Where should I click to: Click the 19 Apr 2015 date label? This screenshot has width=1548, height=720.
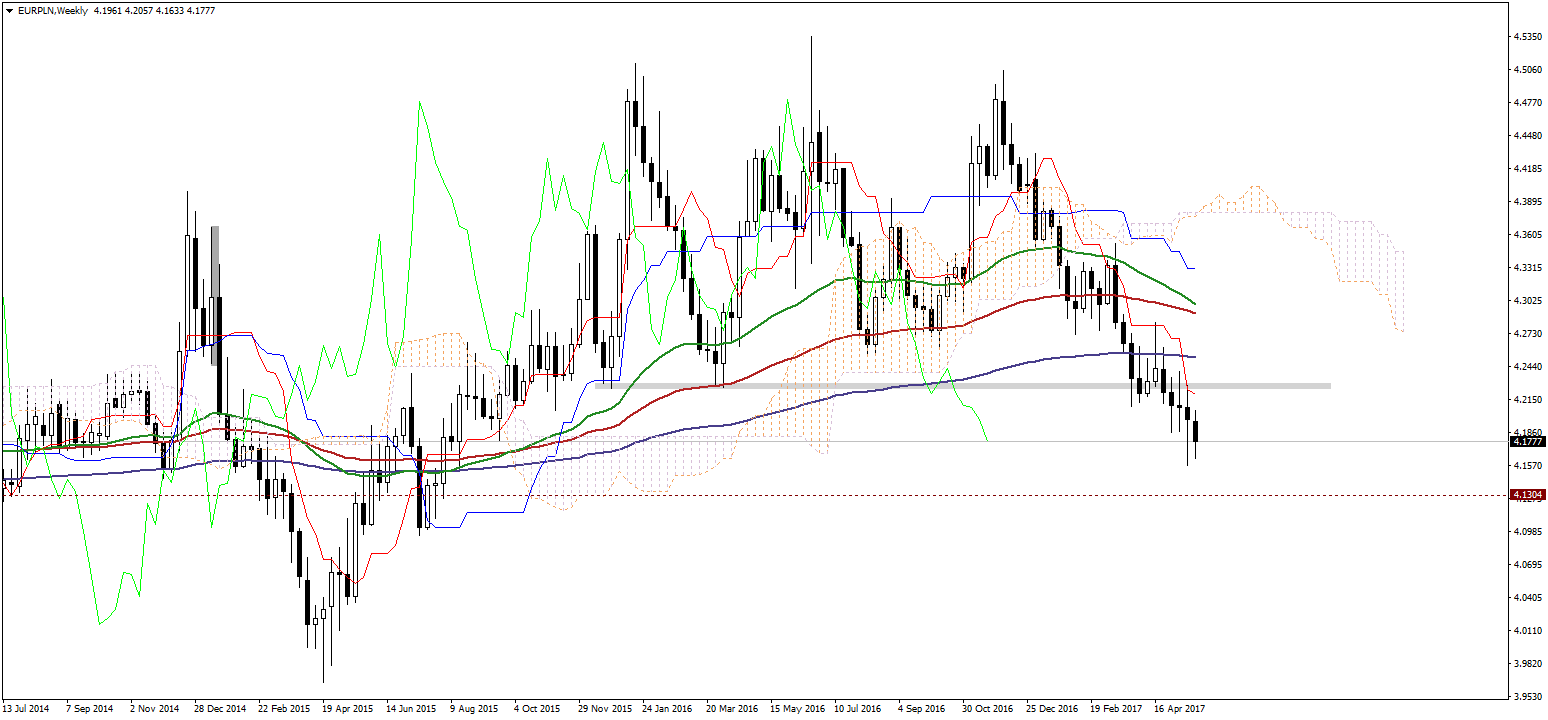(348, 708)
